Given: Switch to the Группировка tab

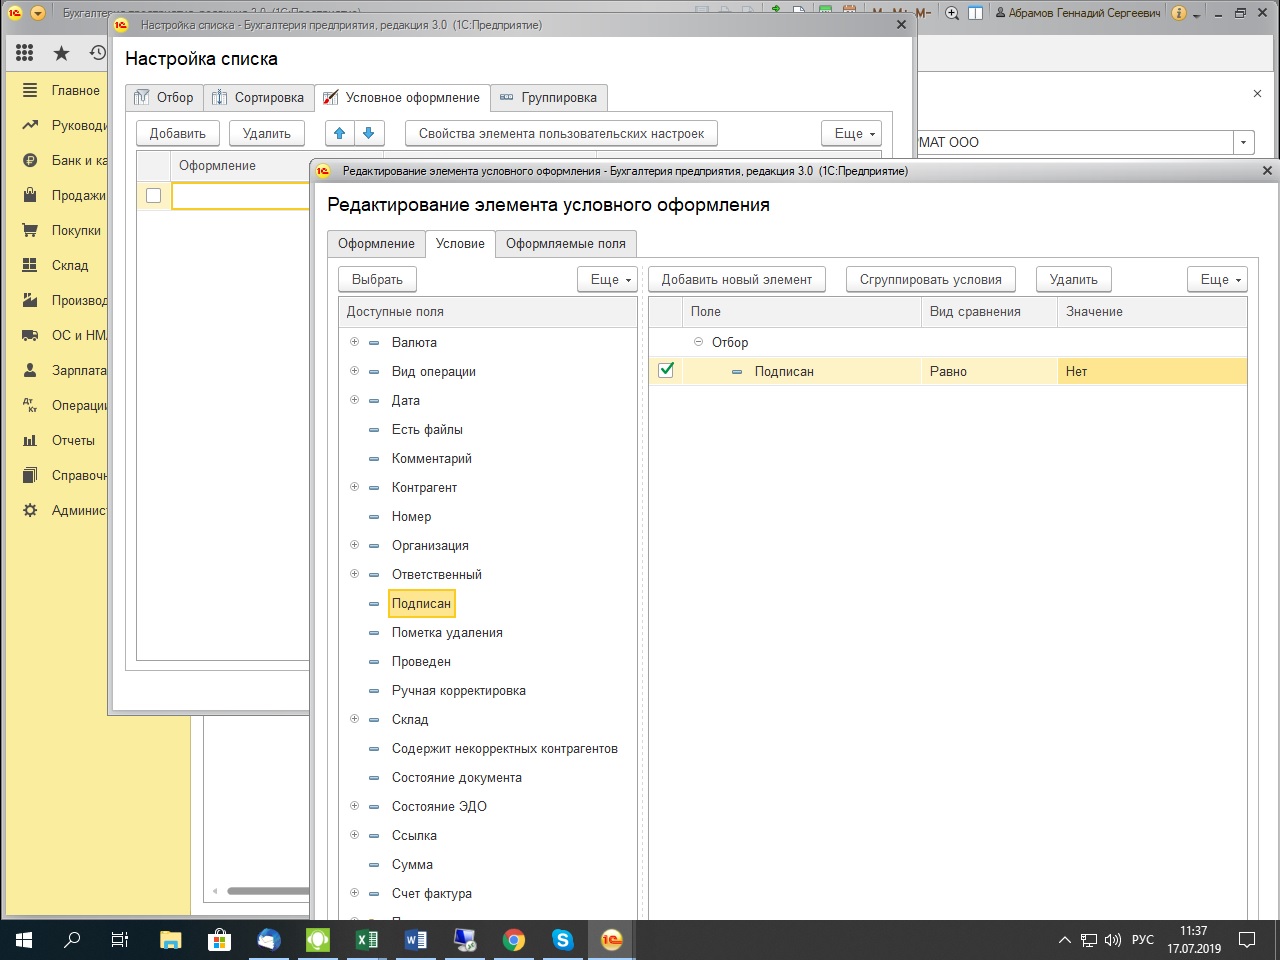Looking at the screenshot, I should tap(549, 97).
